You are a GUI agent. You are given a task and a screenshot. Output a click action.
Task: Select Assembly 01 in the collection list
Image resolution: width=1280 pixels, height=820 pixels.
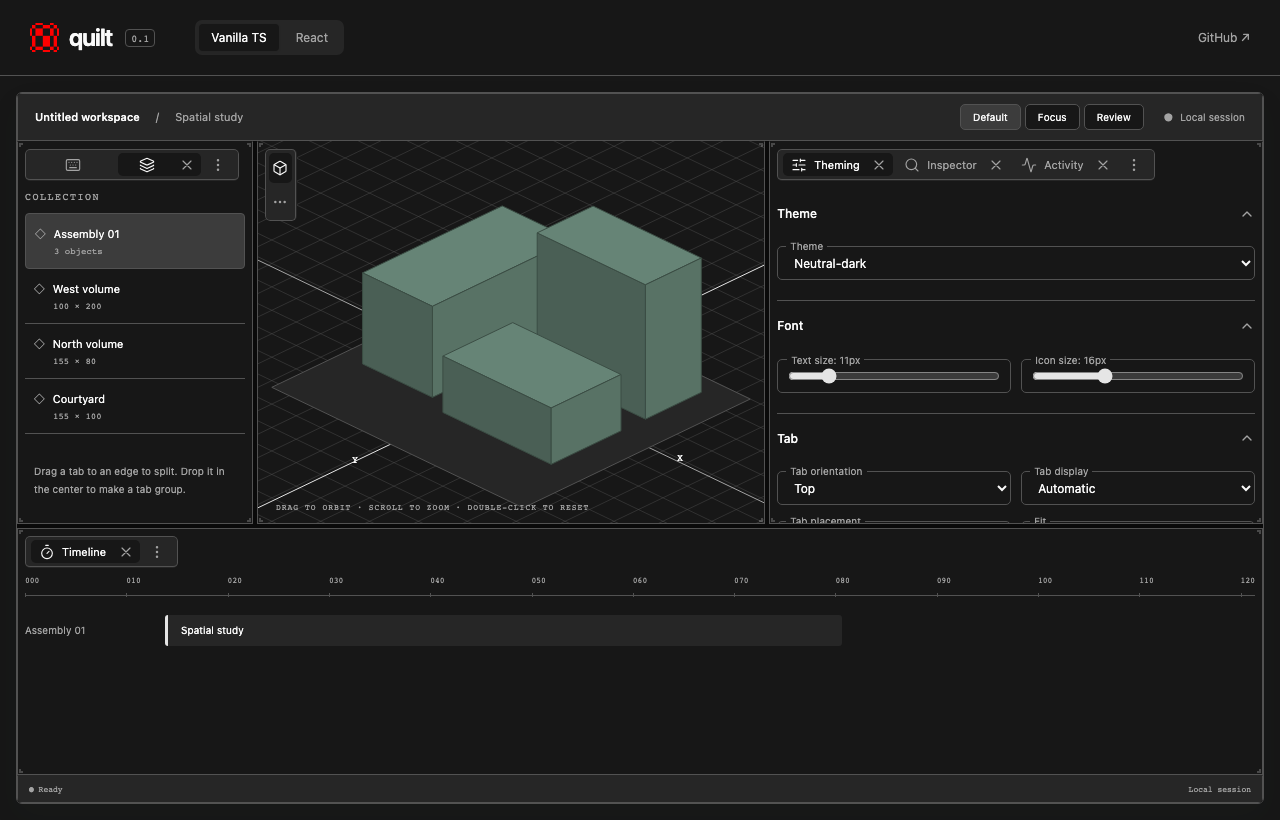[135, 241]
